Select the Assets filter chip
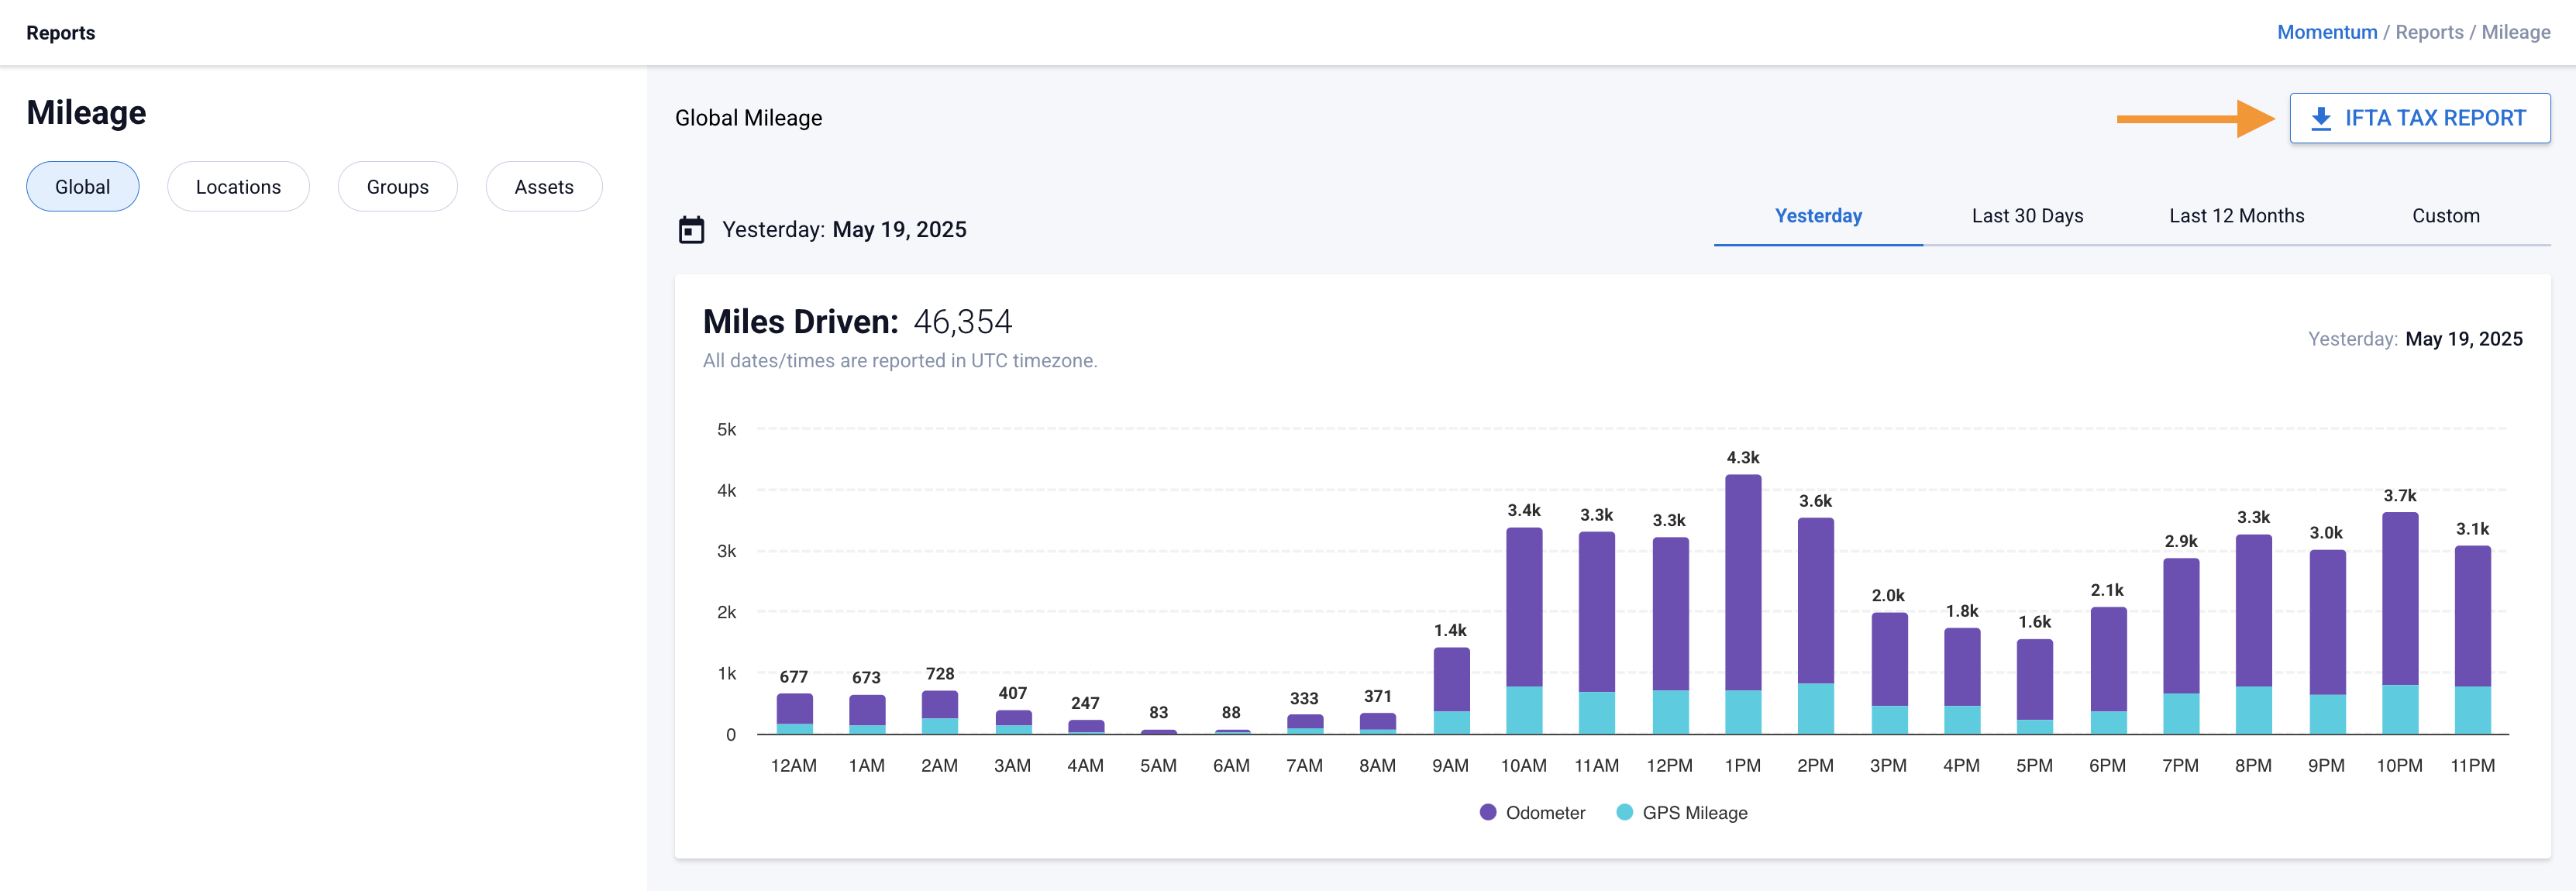The image size is (2576, 891). point(543,187)
